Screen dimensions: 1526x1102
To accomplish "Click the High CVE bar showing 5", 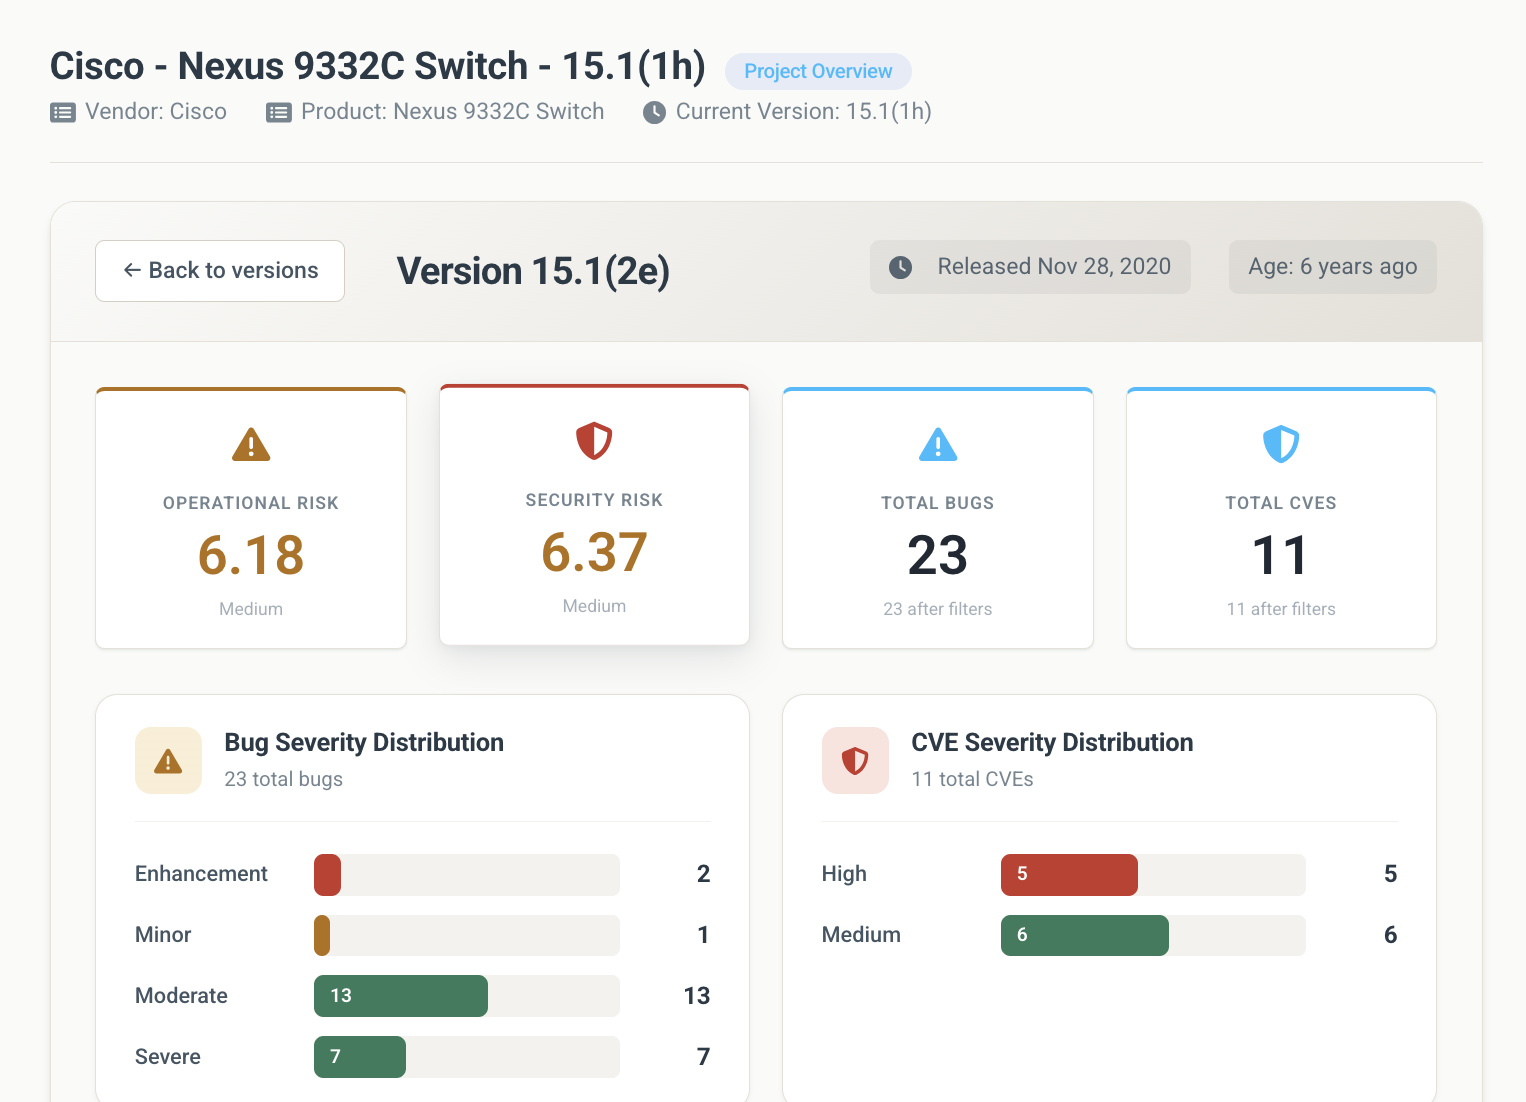I will 1069,875.
